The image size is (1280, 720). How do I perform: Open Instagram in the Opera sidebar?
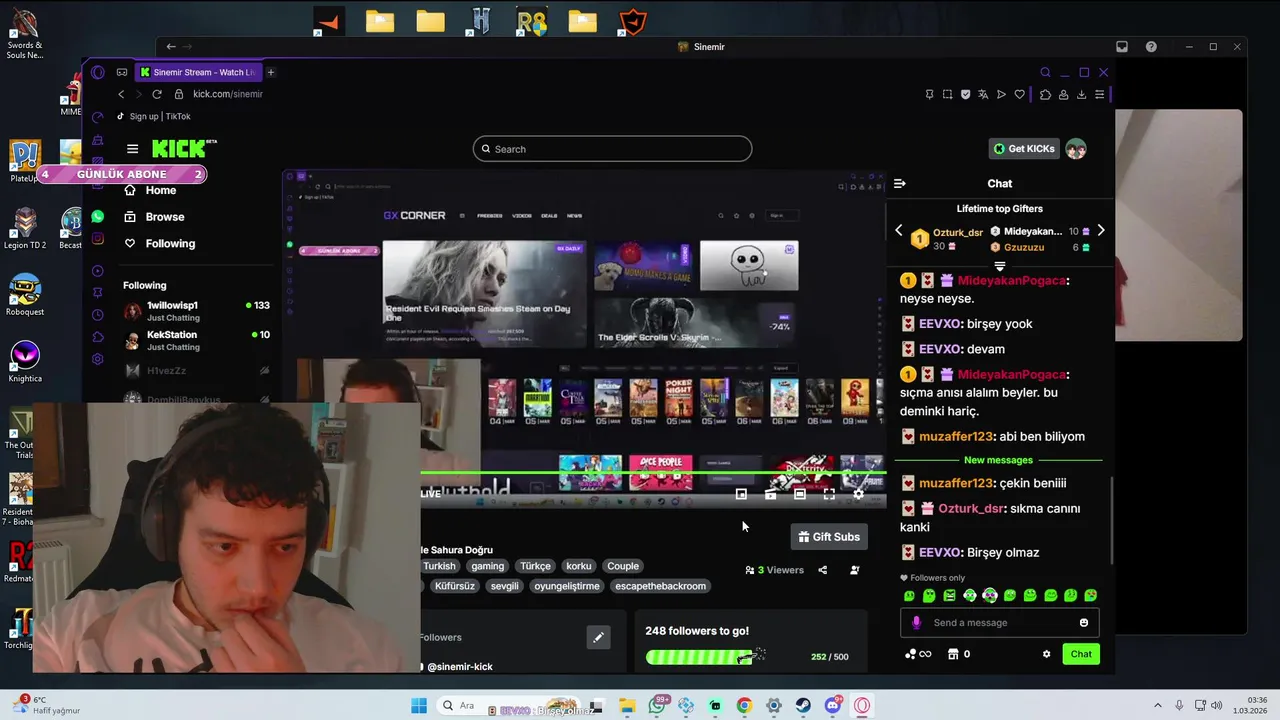(97, 238)
